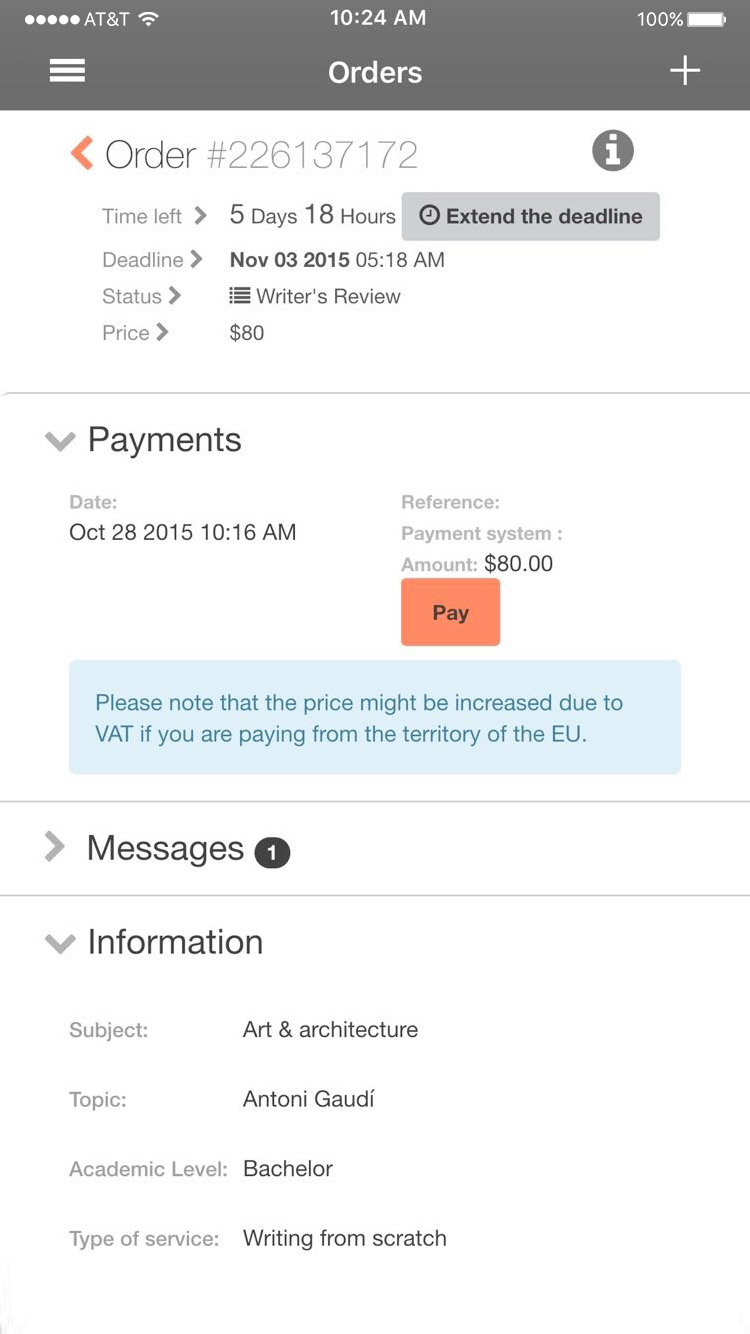Image resolution: width=750 pixels, height=1334 pixels.
Task: Tap the Status arrow icon
Action: click(175, 296)
